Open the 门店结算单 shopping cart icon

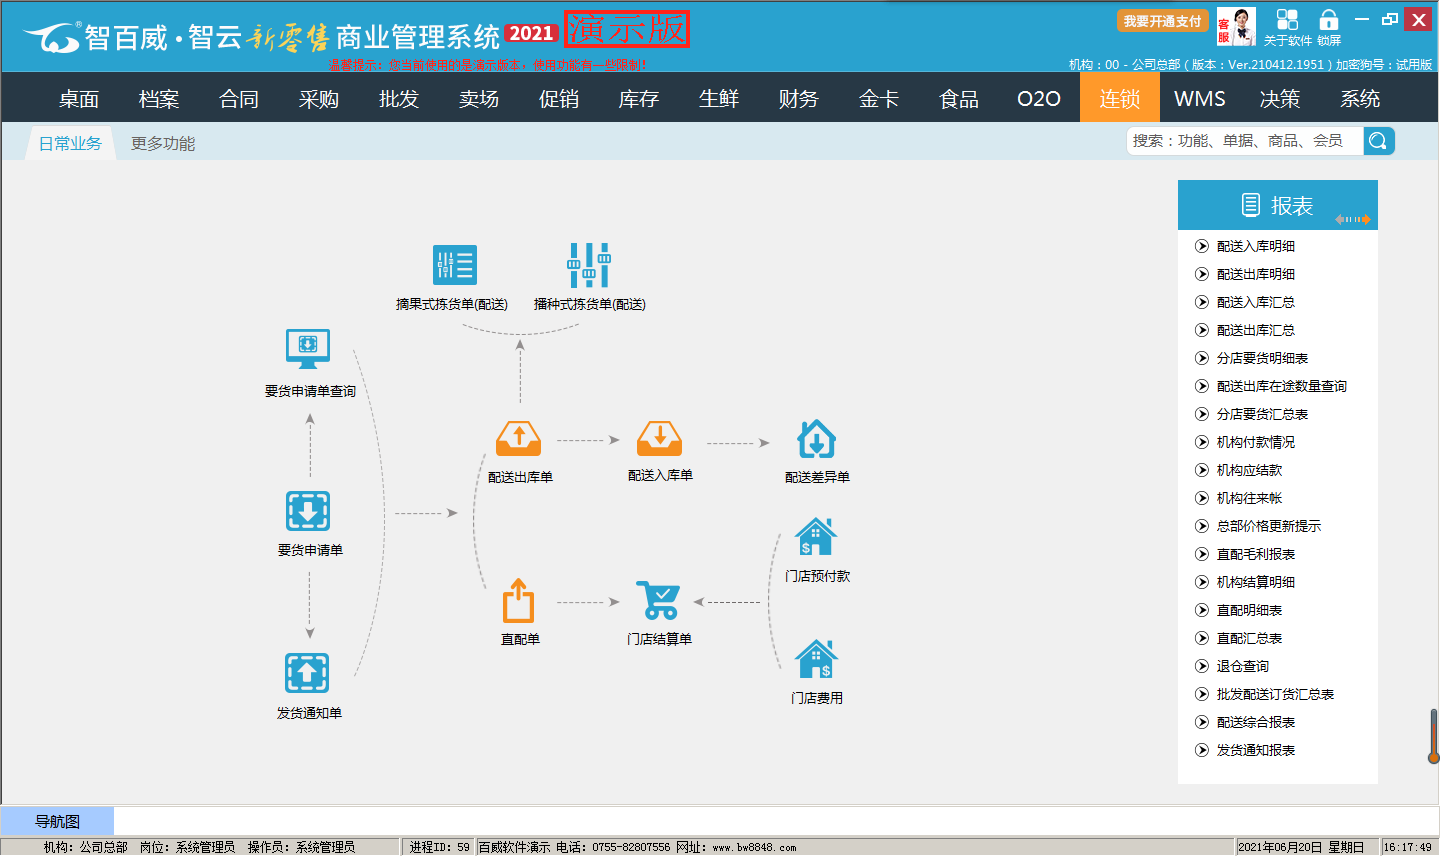pos(659,601)
